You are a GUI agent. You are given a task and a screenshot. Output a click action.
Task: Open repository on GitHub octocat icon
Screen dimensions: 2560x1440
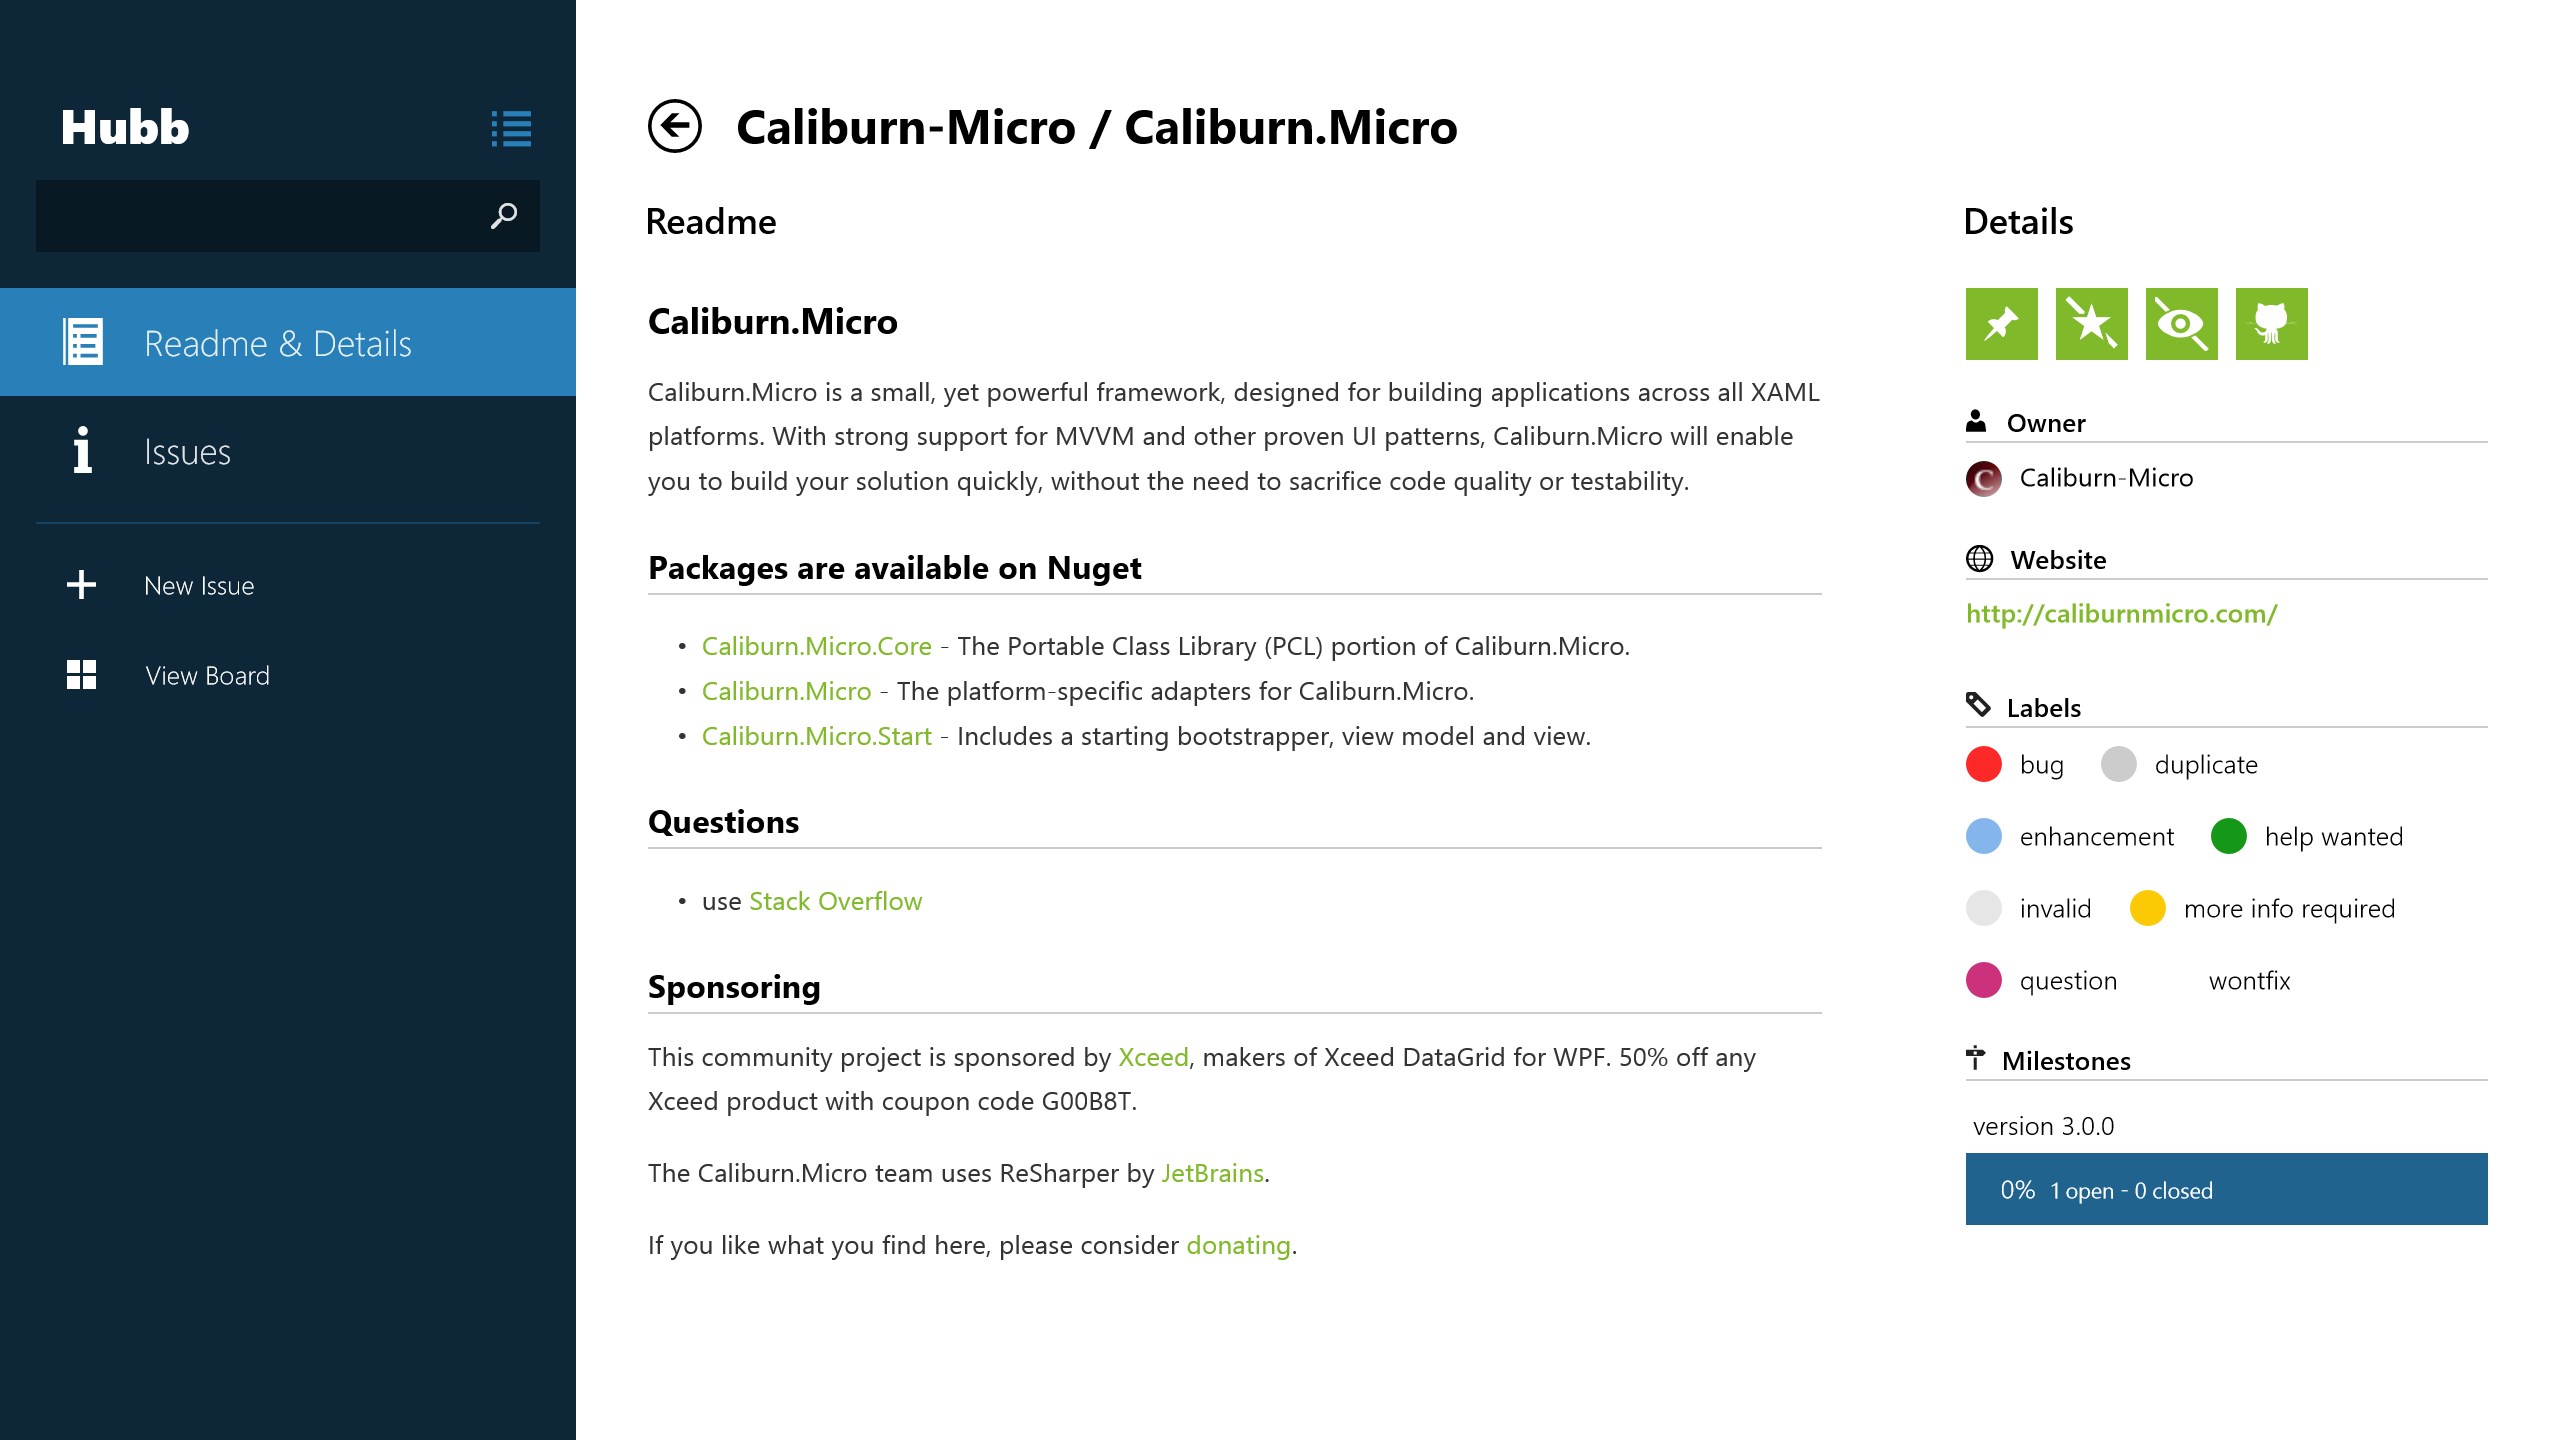[x=2271, y=324]
